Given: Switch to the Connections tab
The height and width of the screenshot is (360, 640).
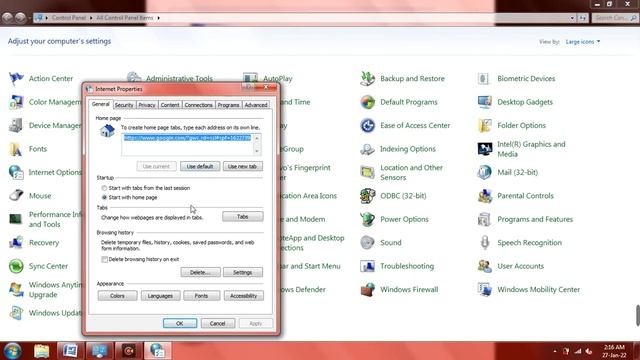Looking at the screenshot, I should click(x=198, y=105).
